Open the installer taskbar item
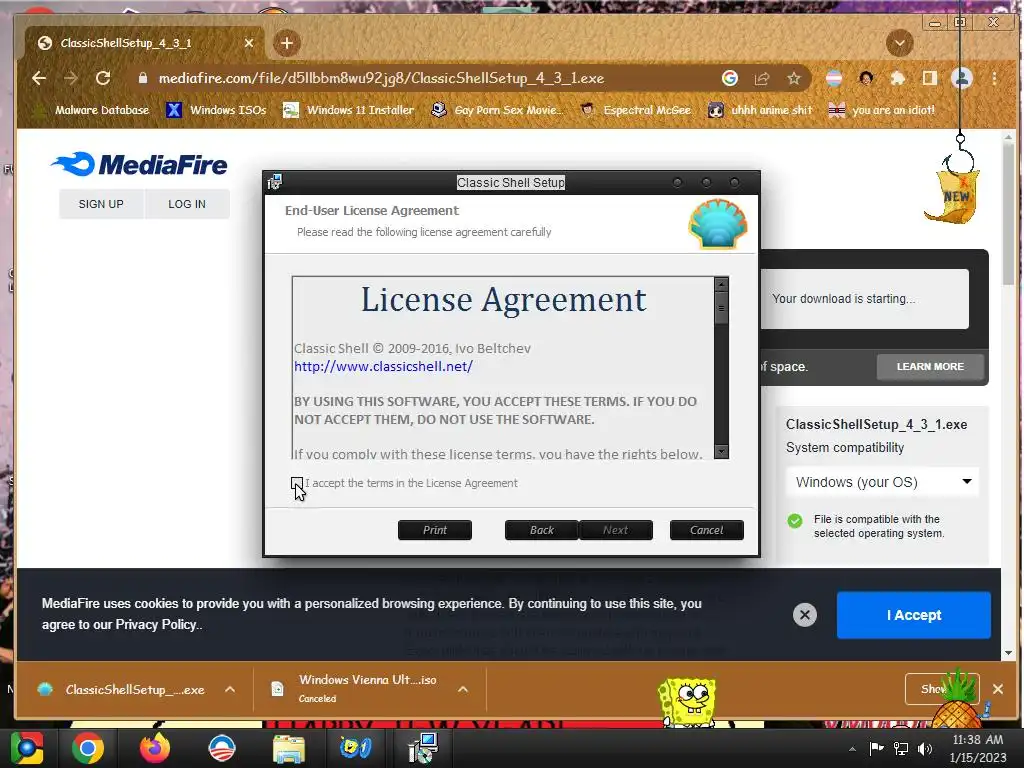1024x768 pixels. click(423, 748)
